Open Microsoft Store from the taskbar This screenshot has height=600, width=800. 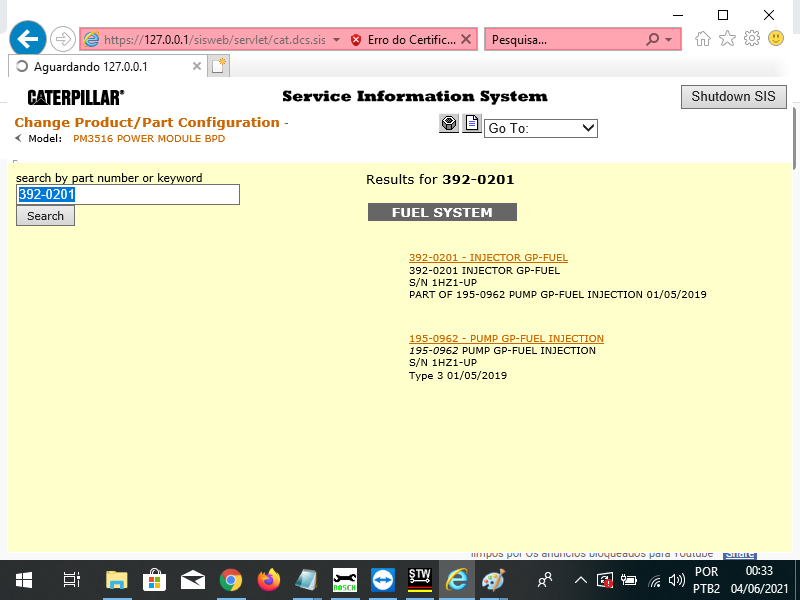click(x=155, y=580)
